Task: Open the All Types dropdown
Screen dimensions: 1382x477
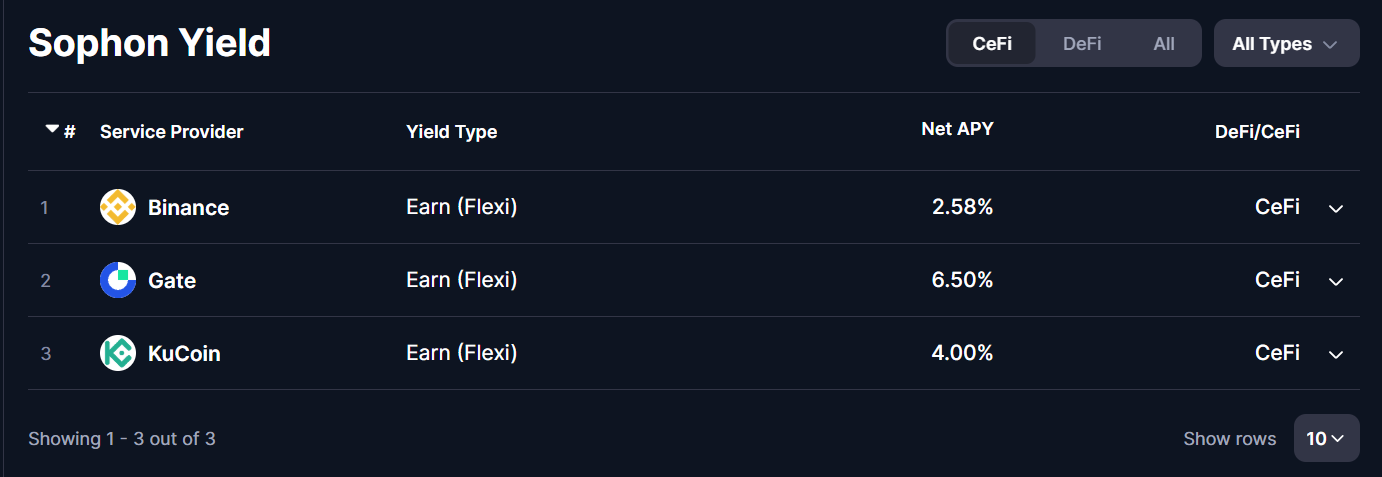Action: (x=1286, y=43)
